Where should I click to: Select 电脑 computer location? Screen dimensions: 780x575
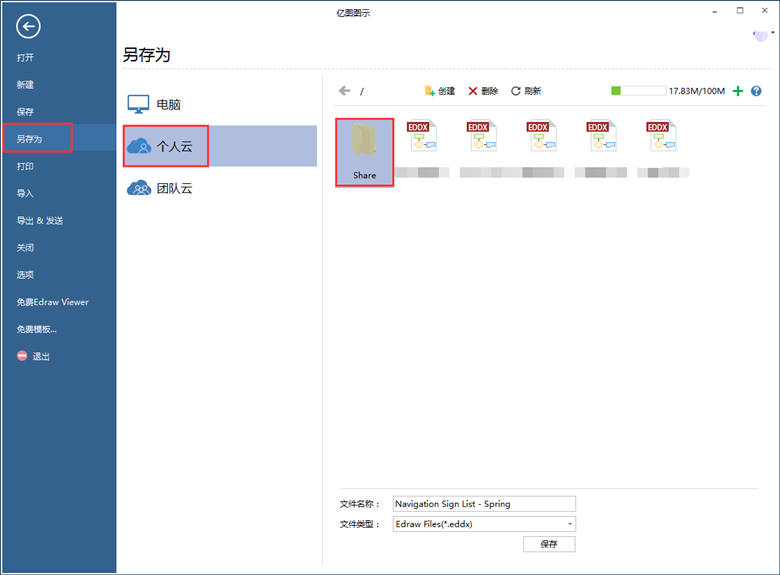pos(168,104)
